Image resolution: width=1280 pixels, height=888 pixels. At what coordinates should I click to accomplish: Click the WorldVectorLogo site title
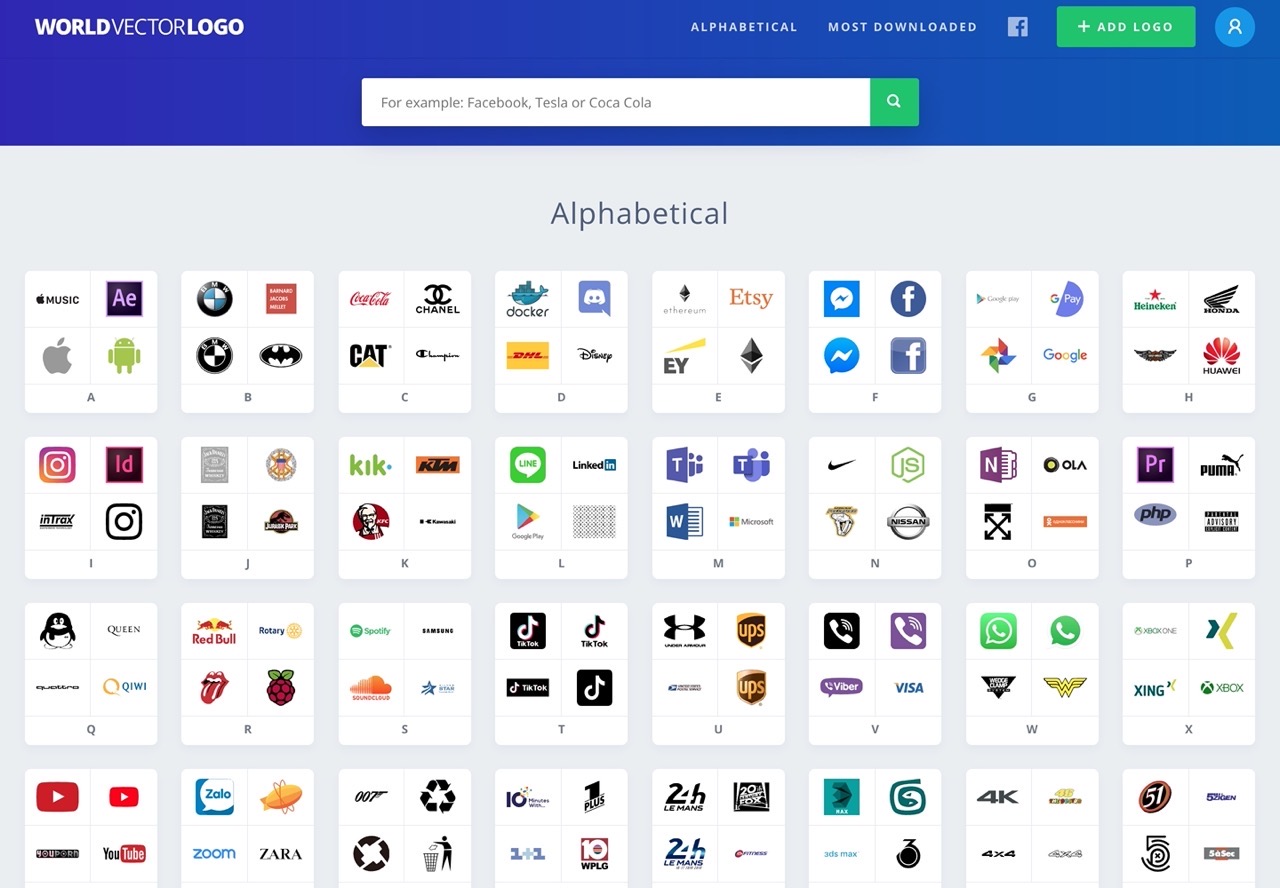139,27
